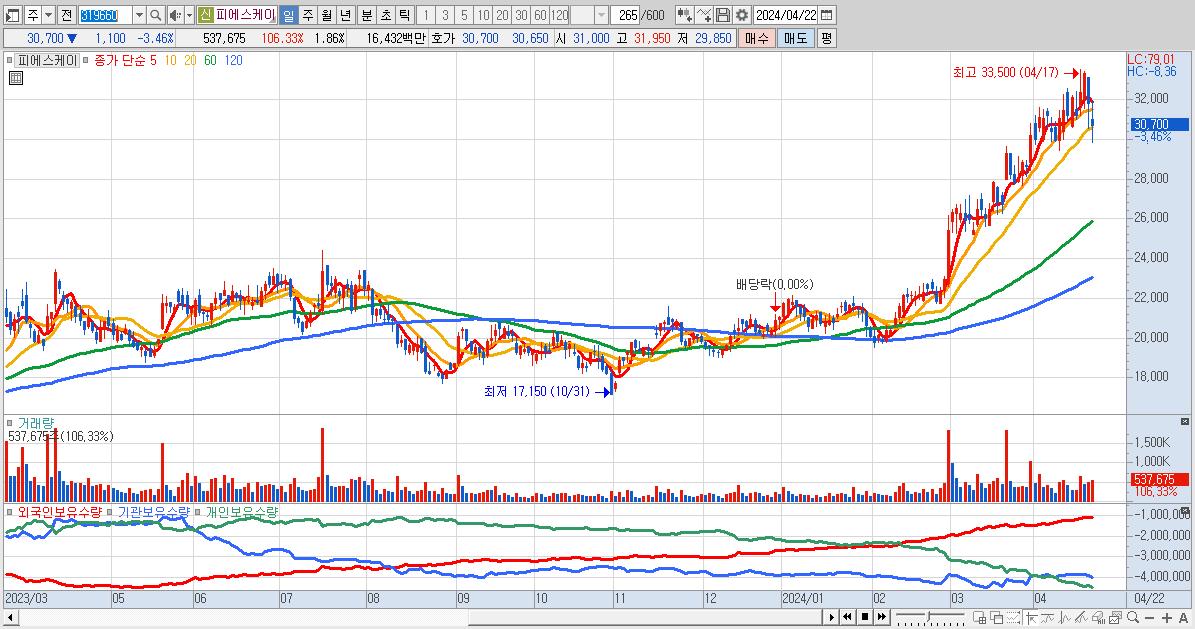1195x629 pixels.
Task: Close the volume panel with x button
Action: 1184,422
